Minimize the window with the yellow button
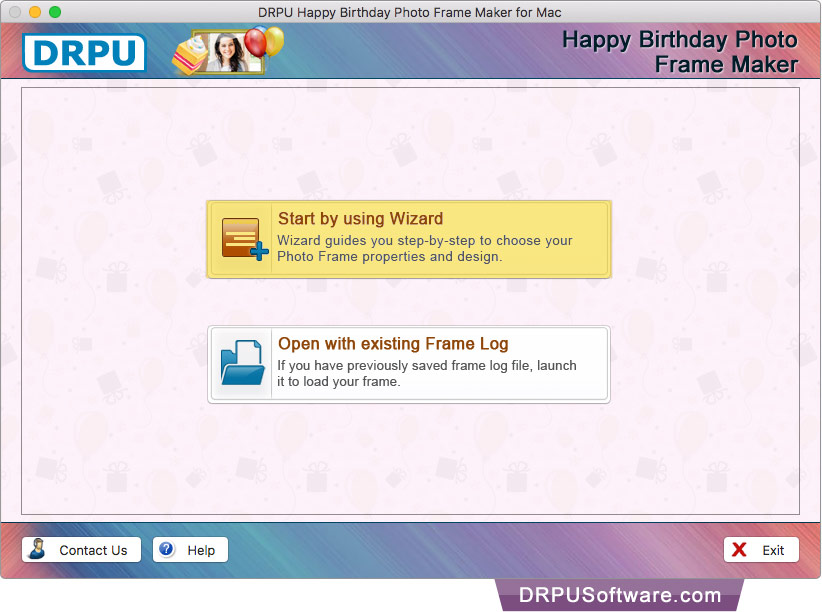 tap(35, 12)
